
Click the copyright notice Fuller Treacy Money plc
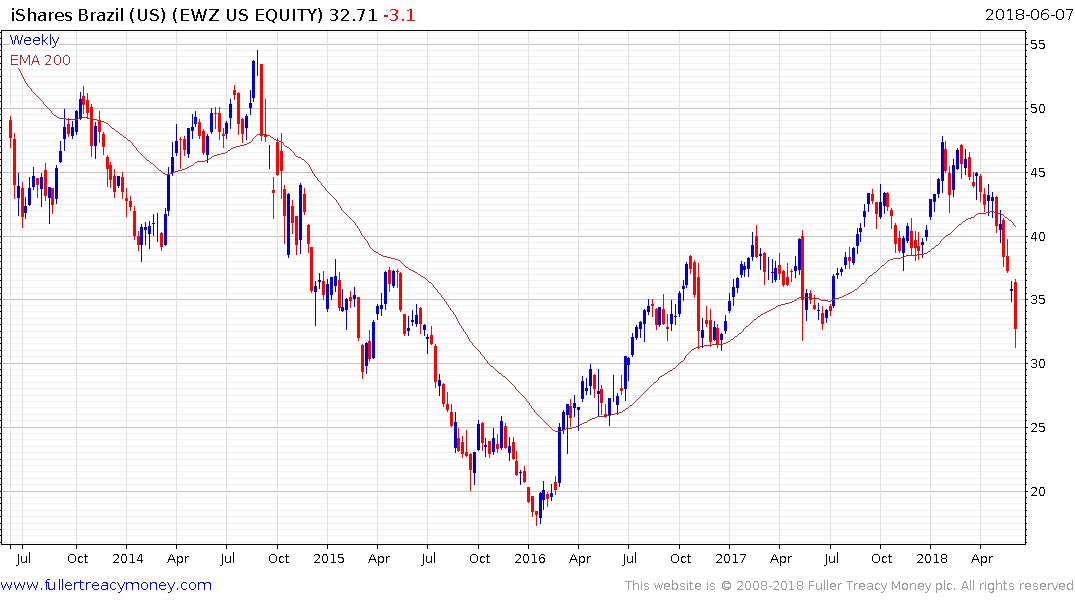point(849,586)
